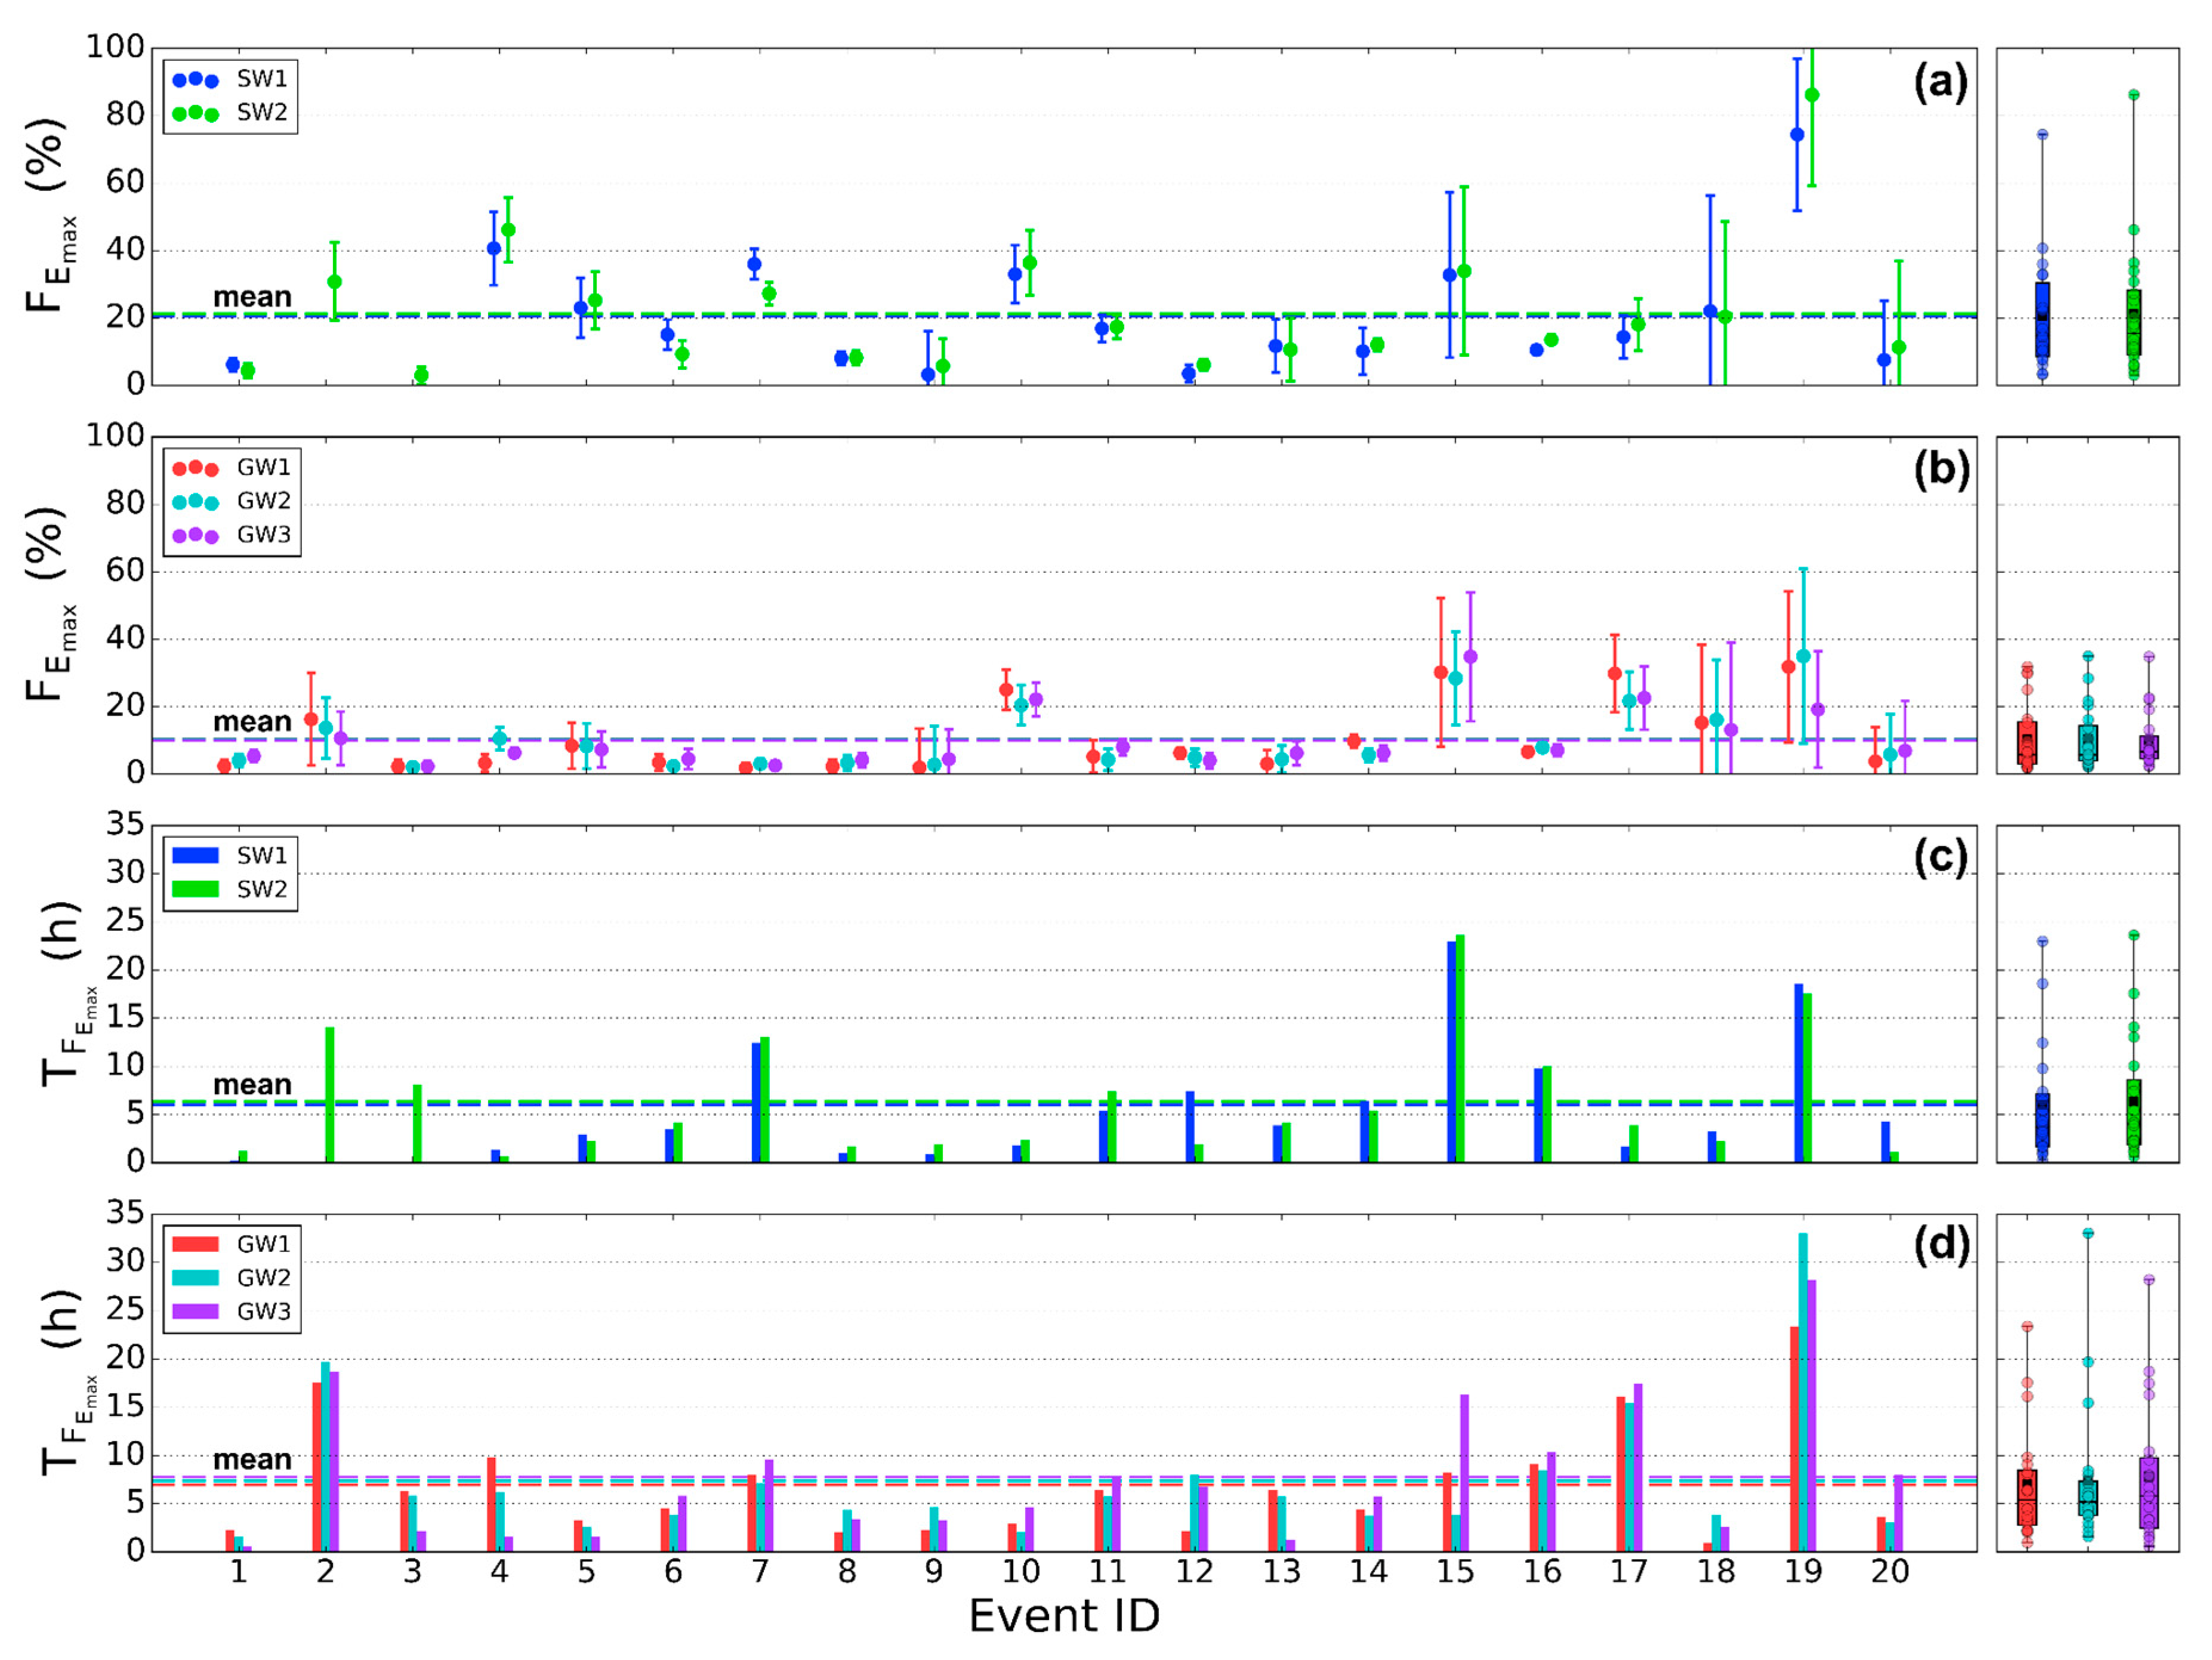The width and height of the screenshot is (2212, 1660).
Task: Click event 2 tick label on x-axis
Action: coord(325,1572)
